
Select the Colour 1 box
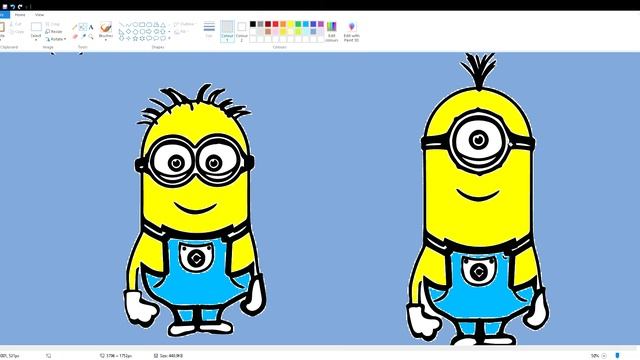click(227, 31)
